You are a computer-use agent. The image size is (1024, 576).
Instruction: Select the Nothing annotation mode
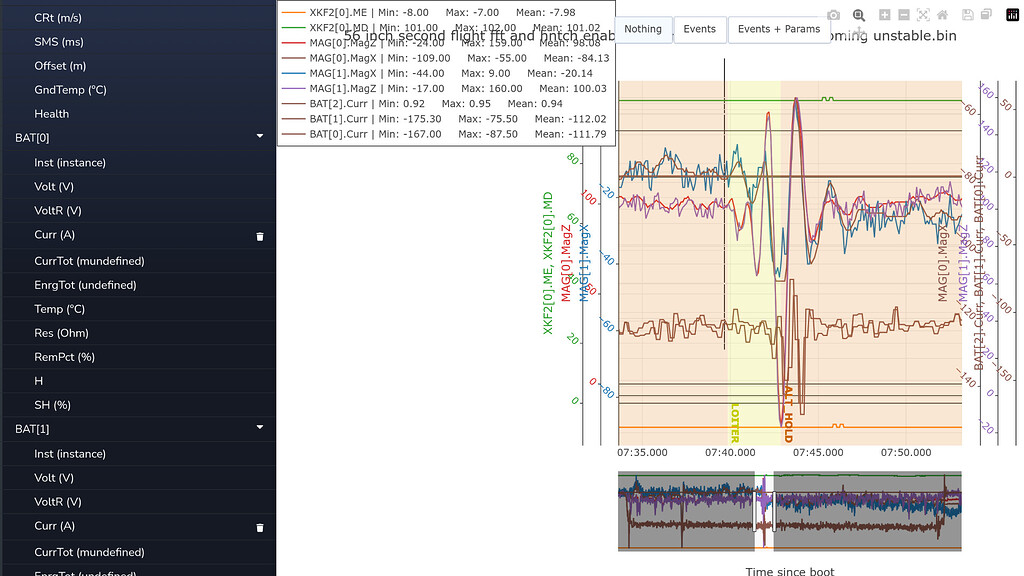(643, 29)
